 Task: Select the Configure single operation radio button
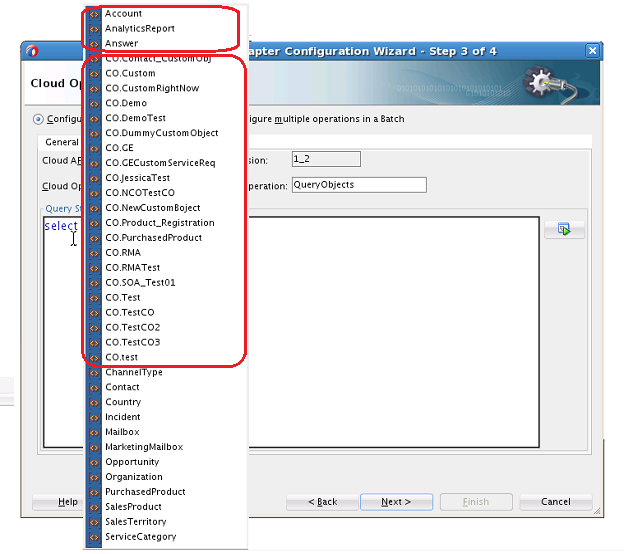(38, 119)
